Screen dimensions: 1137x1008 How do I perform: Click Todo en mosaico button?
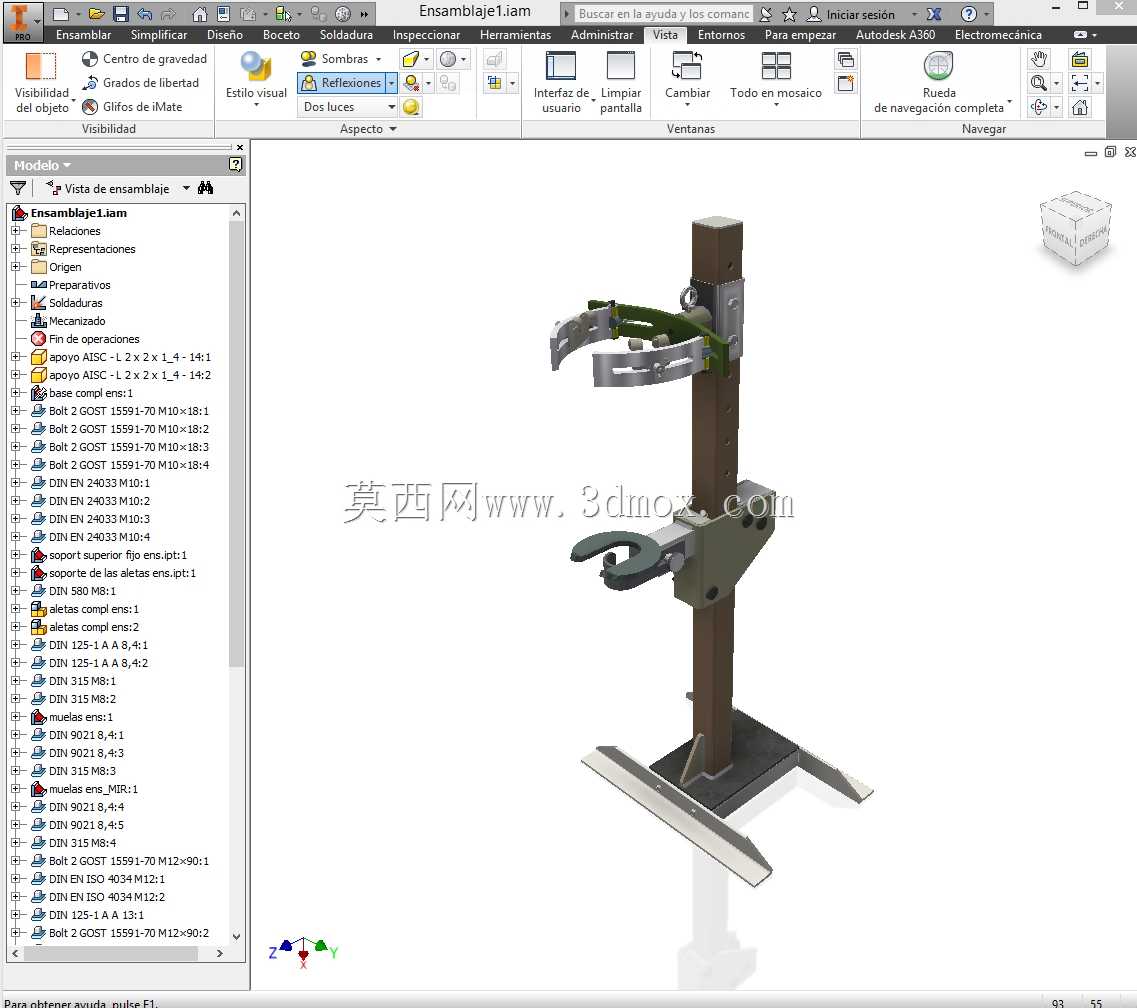tap(776, 78)
